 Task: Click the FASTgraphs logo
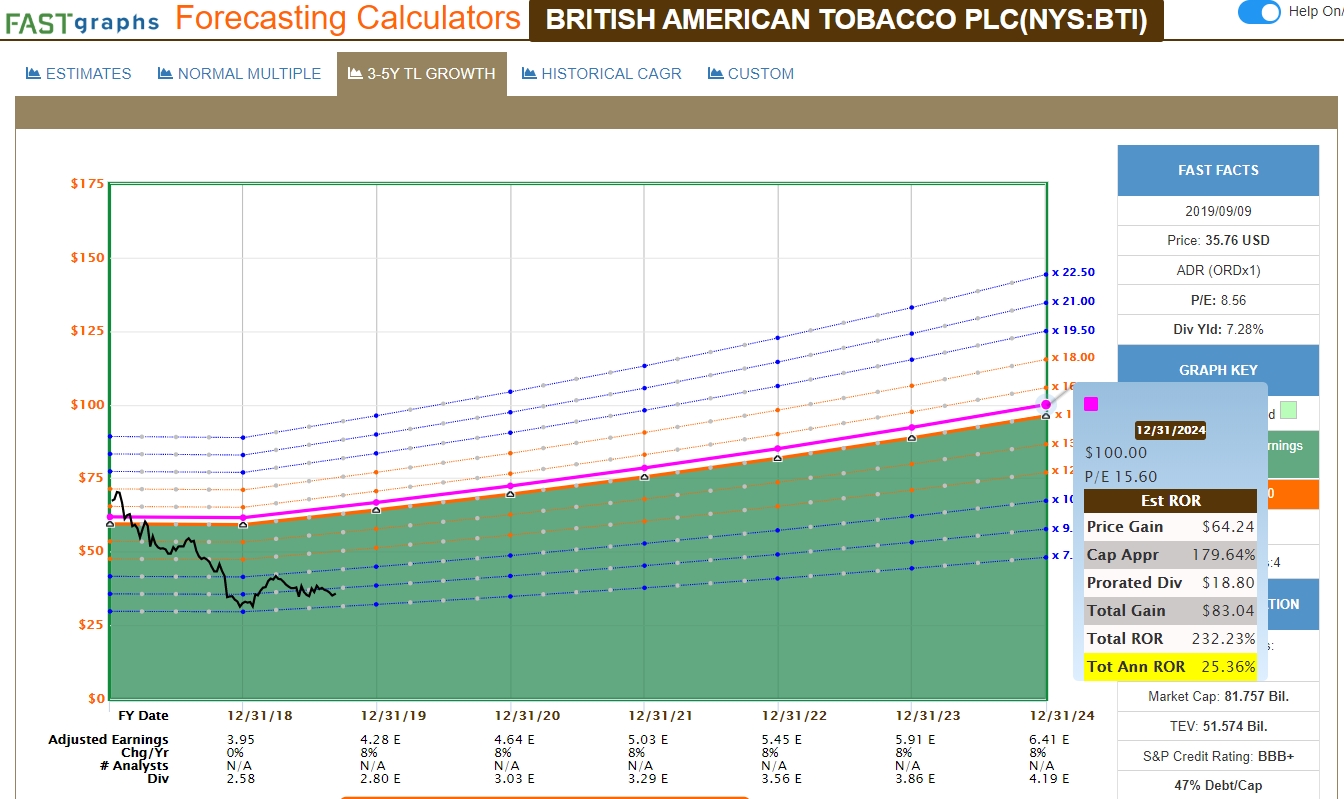click(82, 20)
